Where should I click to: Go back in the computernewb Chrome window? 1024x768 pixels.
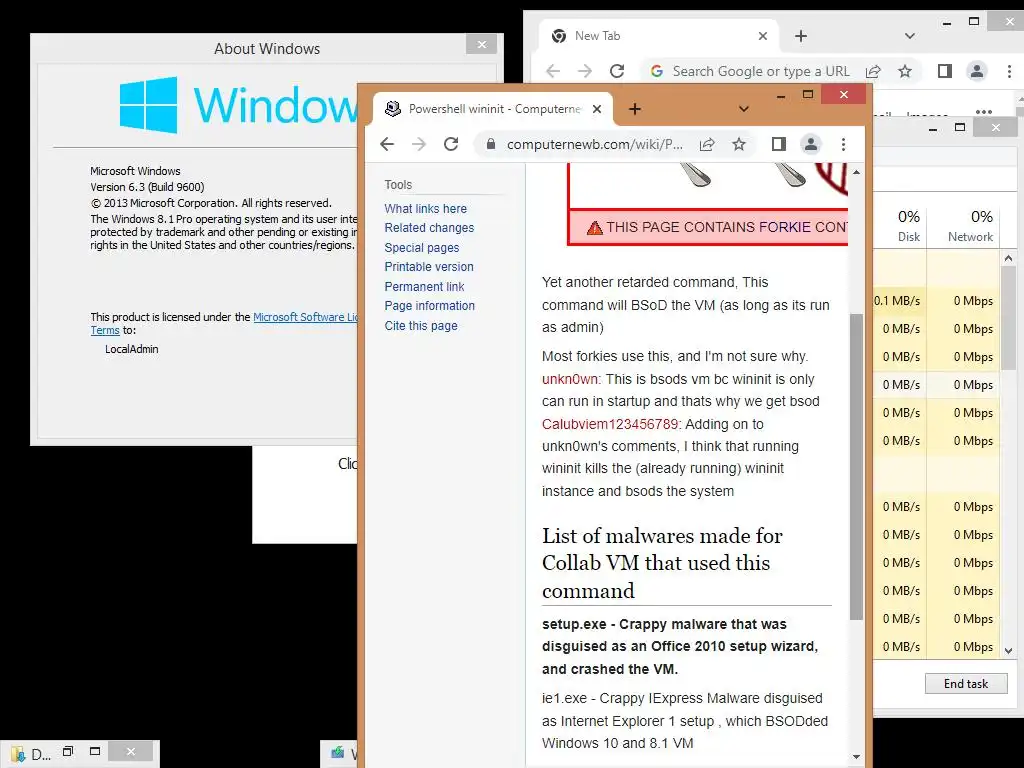[387, 144]
